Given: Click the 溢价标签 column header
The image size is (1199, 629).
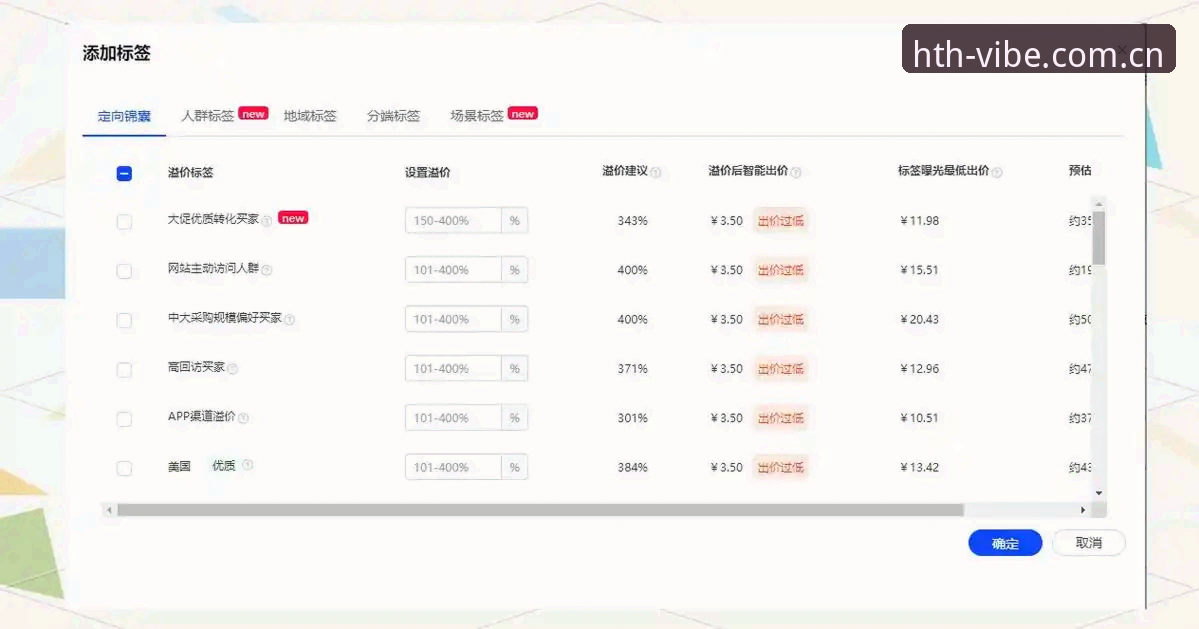Looking at the screenshot, I should coord(190,173).
